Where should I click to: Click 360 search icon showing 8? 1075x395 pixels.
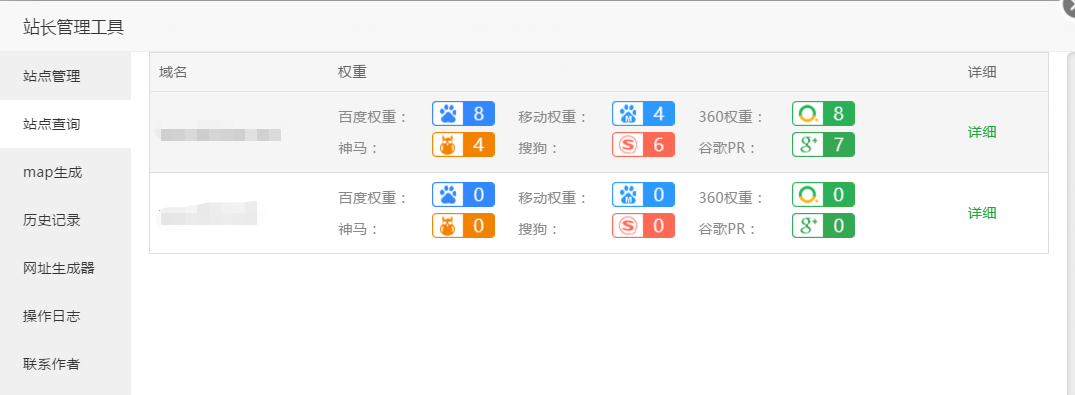click(808, 114)
